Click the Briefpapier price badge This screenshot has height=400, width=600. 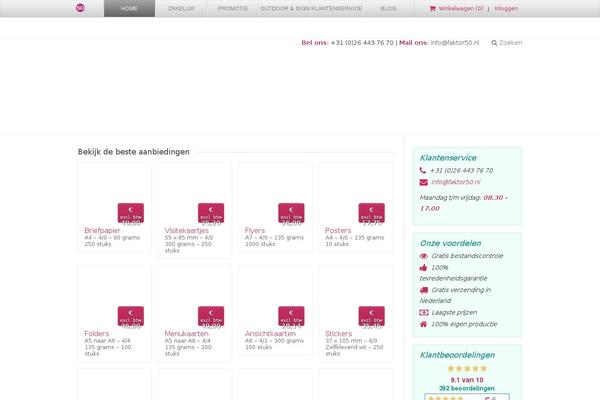[131, 214]
